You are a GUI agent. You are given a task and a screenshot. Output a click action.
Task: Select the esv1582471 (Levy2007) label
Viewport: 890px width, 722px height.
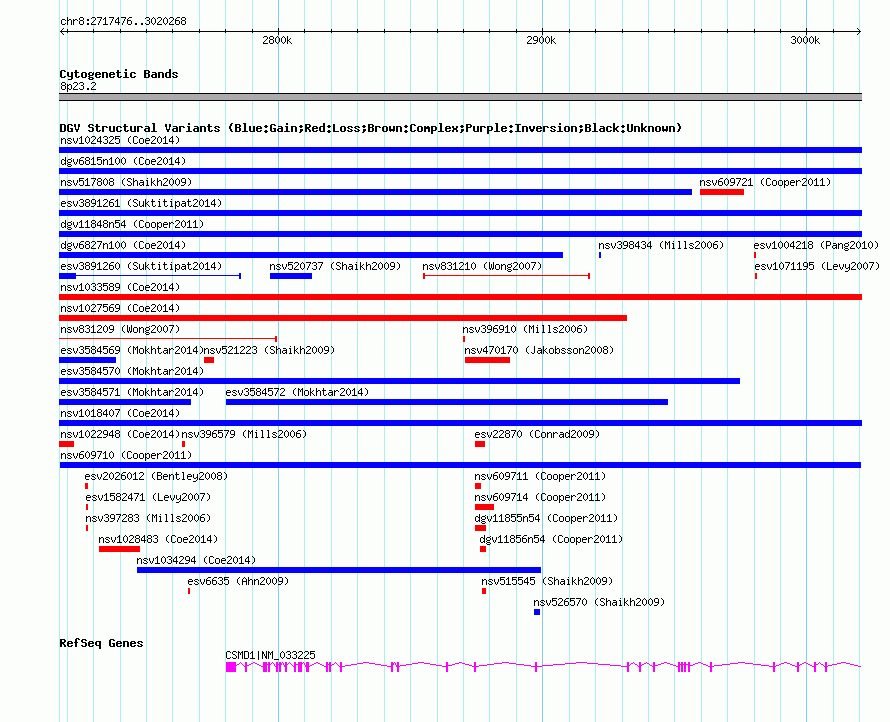pos(148,497)
